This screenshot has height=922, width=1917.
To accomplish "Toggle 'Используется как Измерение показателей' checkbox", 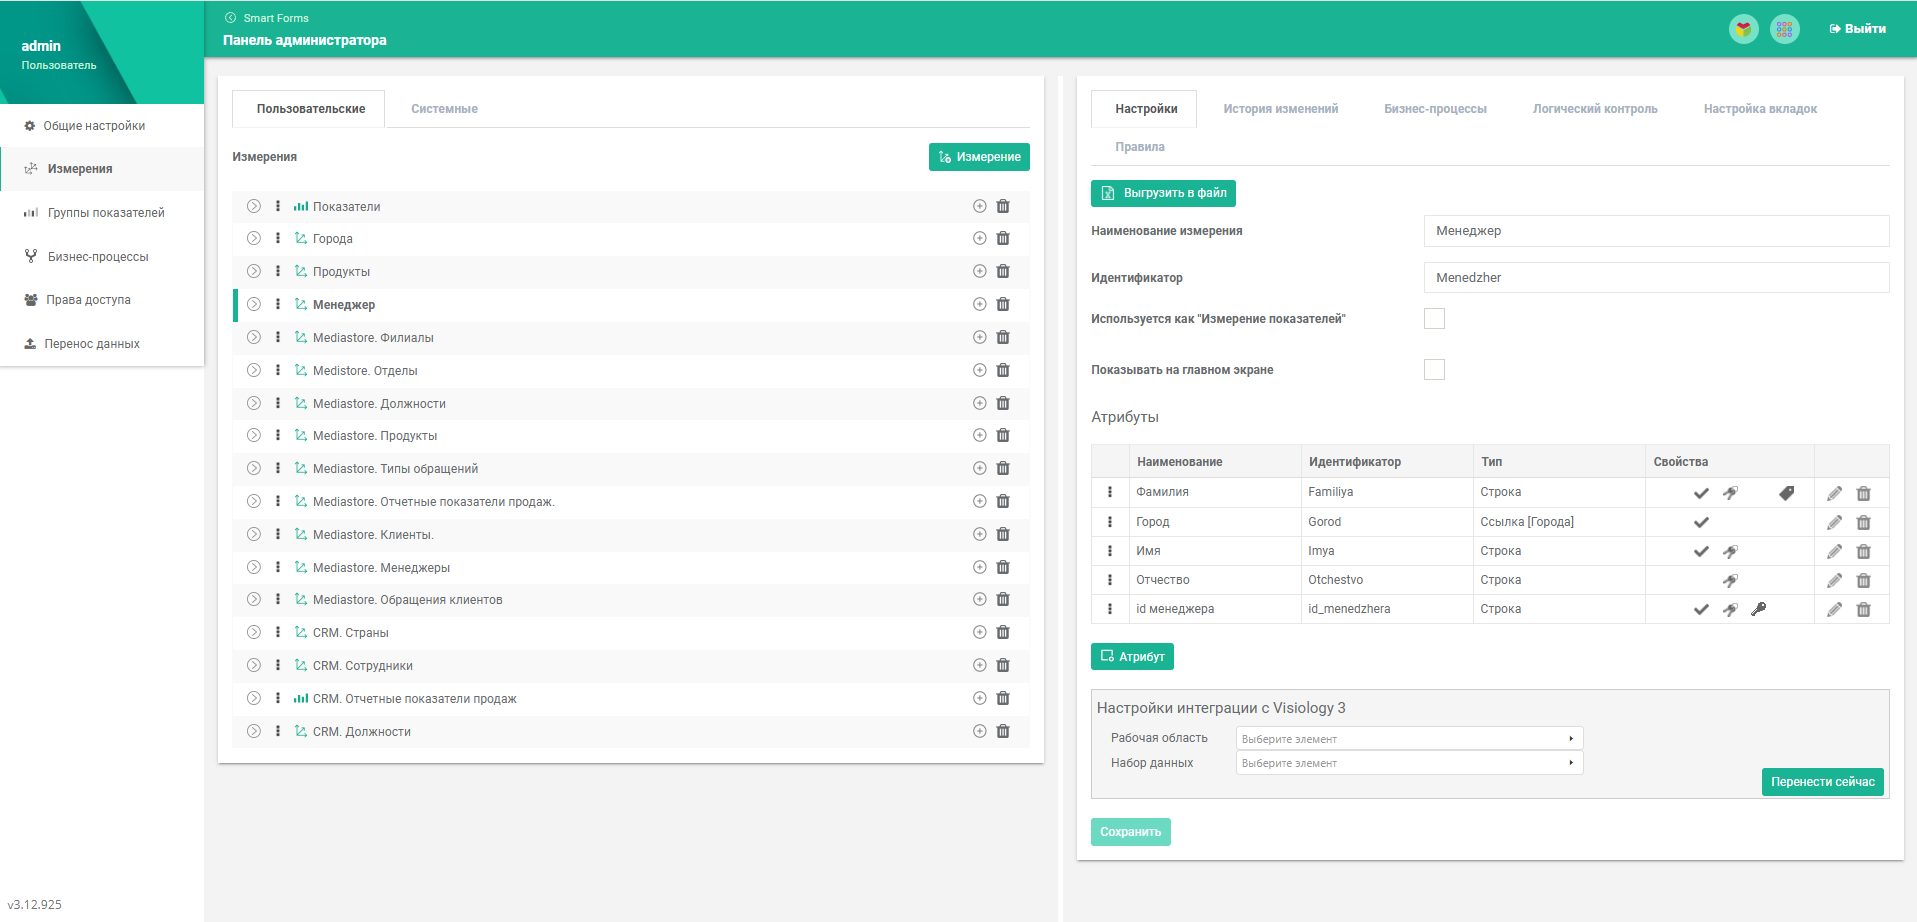I will click(1434, 319).
